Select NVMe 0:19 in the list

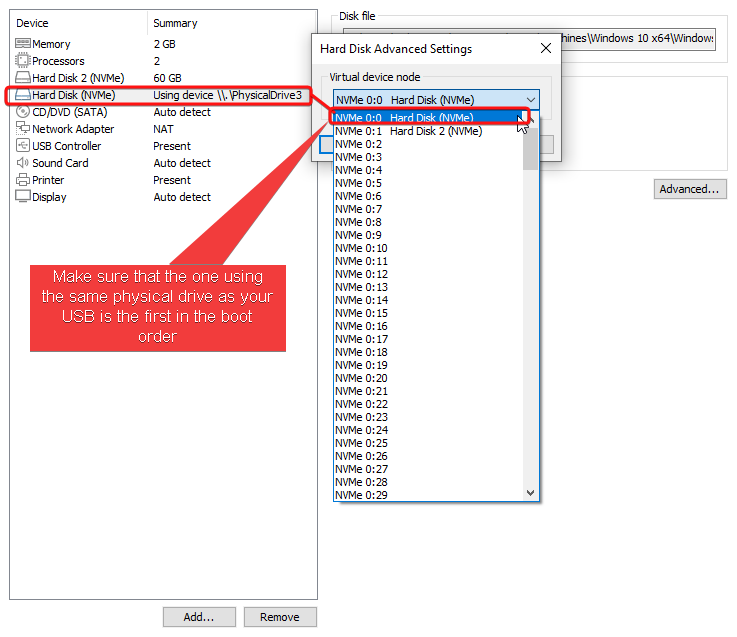(428, 365)
